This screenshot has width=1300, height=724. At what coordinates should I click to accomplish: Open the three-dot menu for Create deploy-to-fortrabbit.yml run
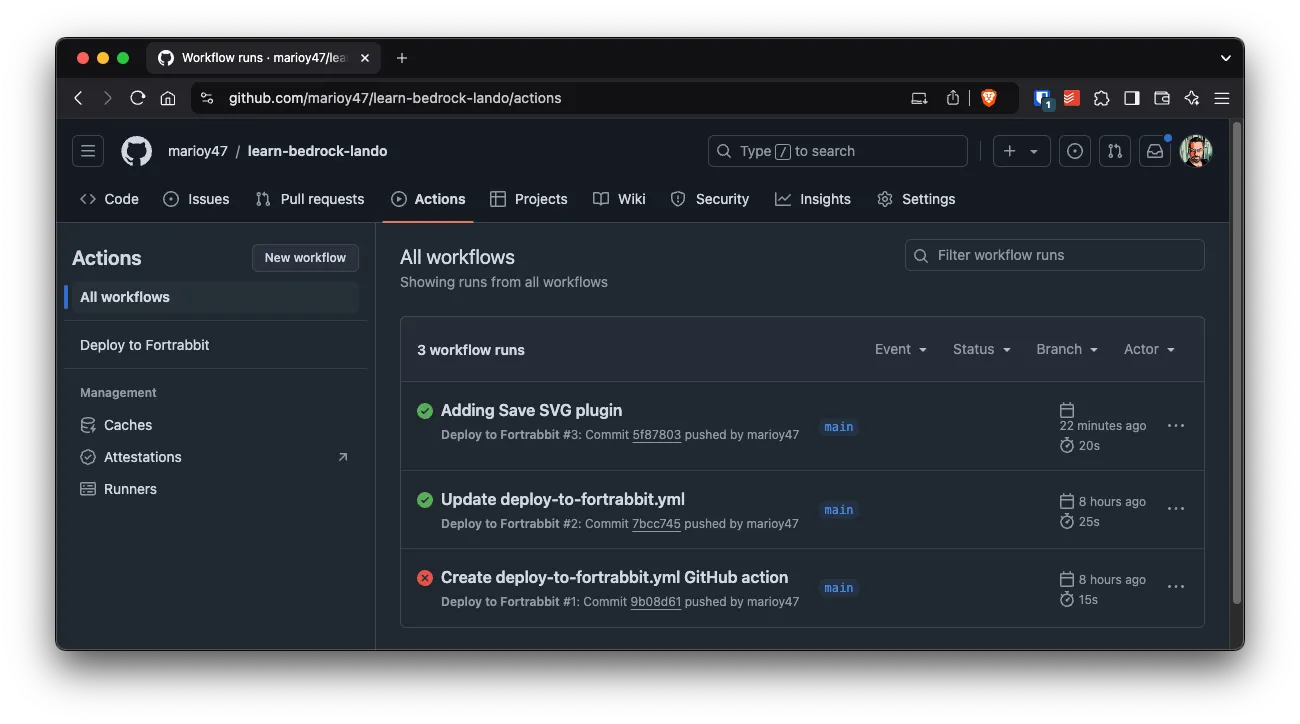point(1176,587)
